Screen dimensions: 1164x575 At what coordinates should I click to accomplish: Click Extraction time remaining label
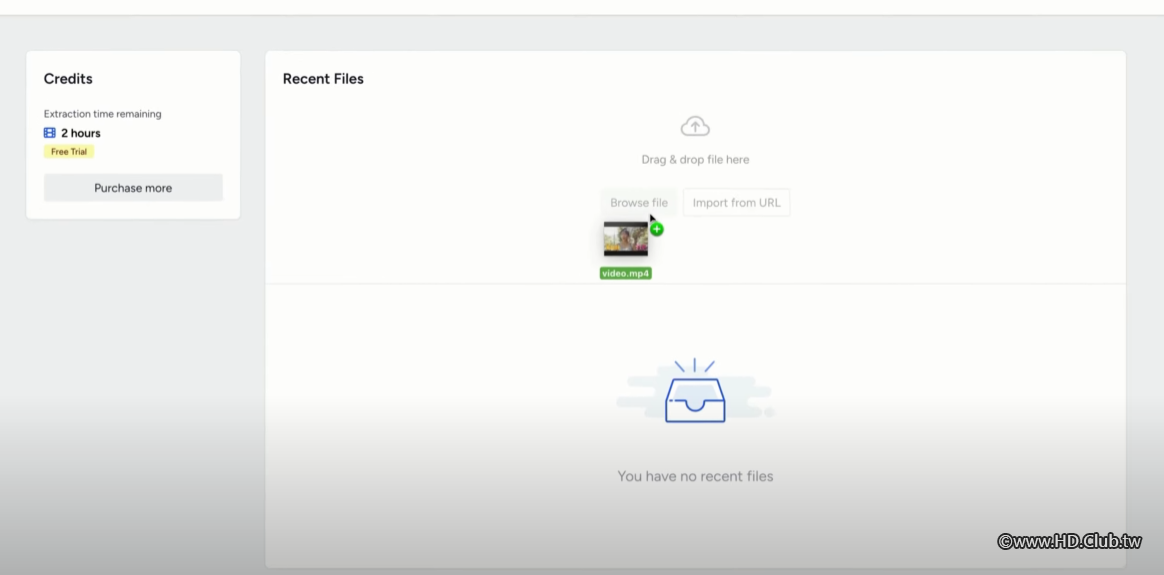click(102, 114)
